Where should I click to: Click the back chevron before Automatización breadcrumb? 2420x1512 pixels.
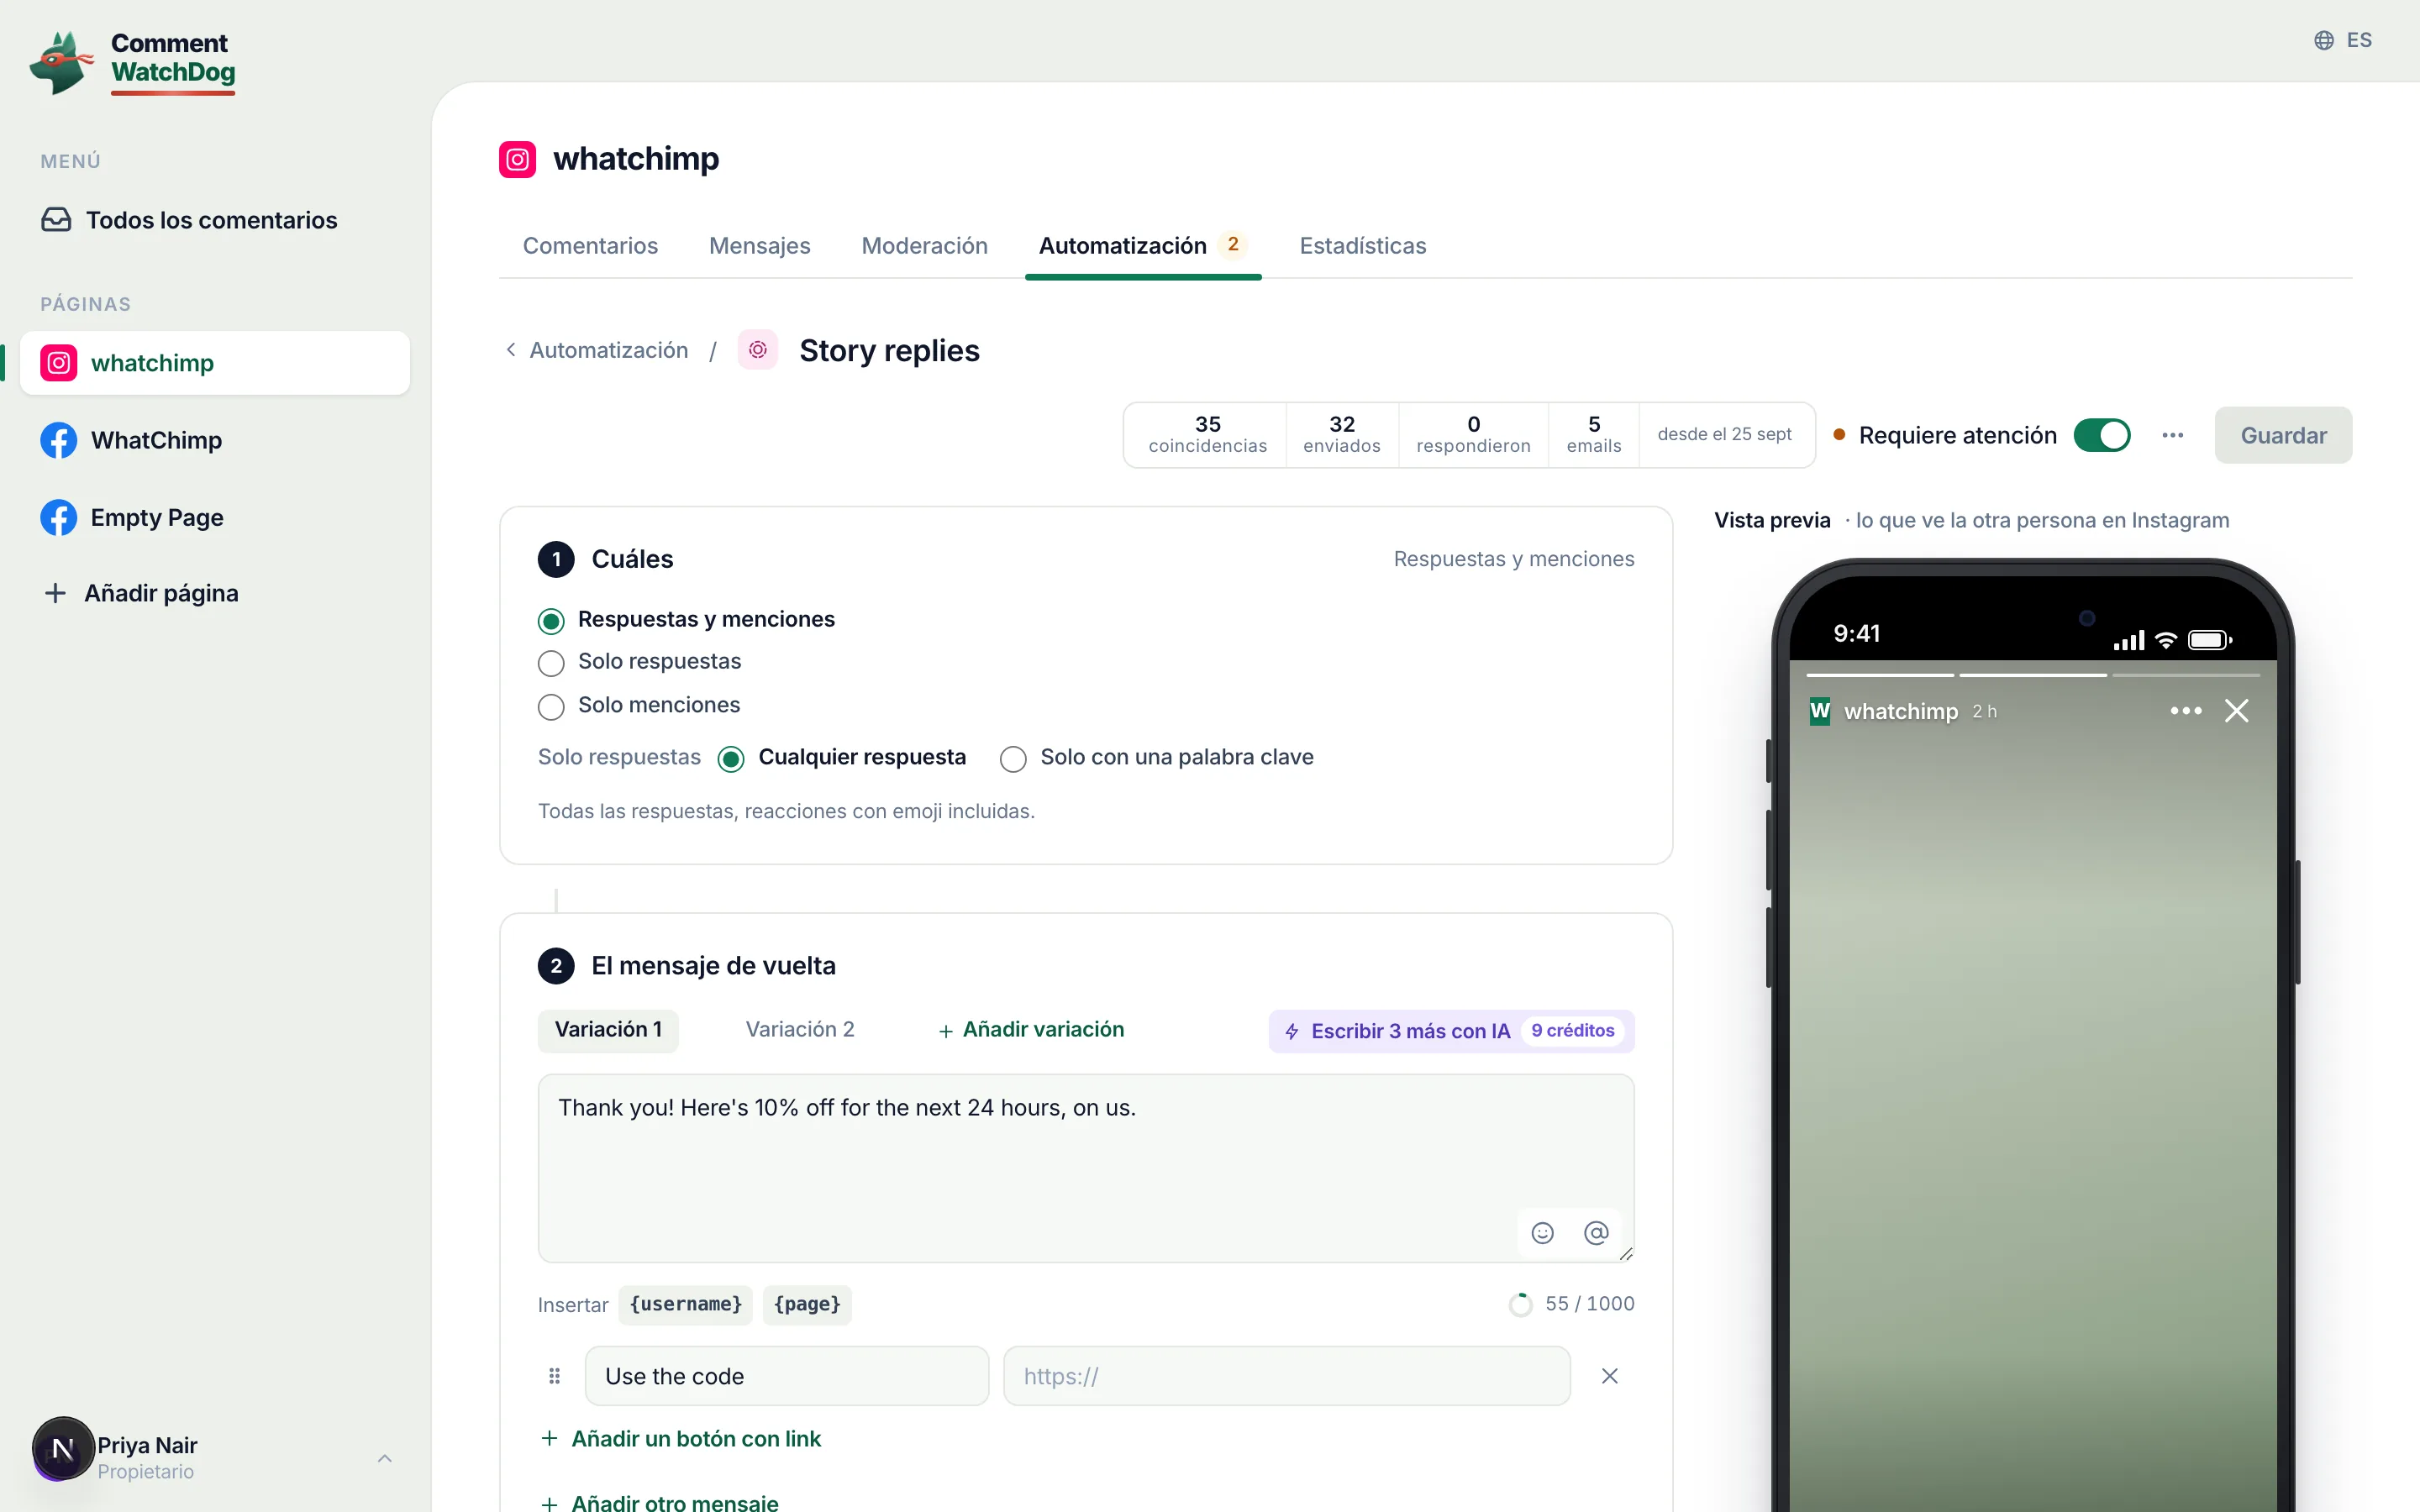[511, 350]
